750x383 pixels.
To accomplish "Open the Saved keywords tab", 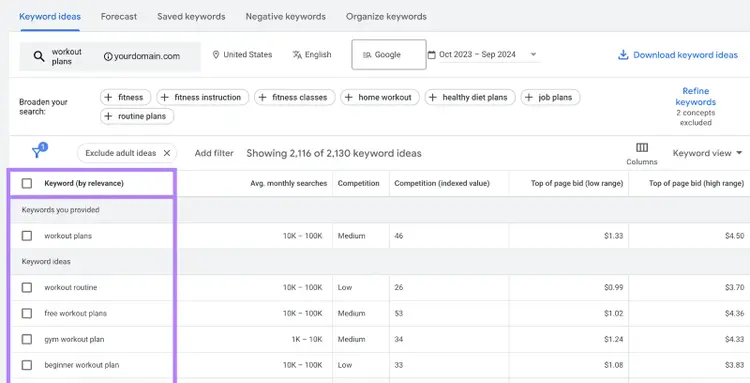I will [x=191, y=16].
